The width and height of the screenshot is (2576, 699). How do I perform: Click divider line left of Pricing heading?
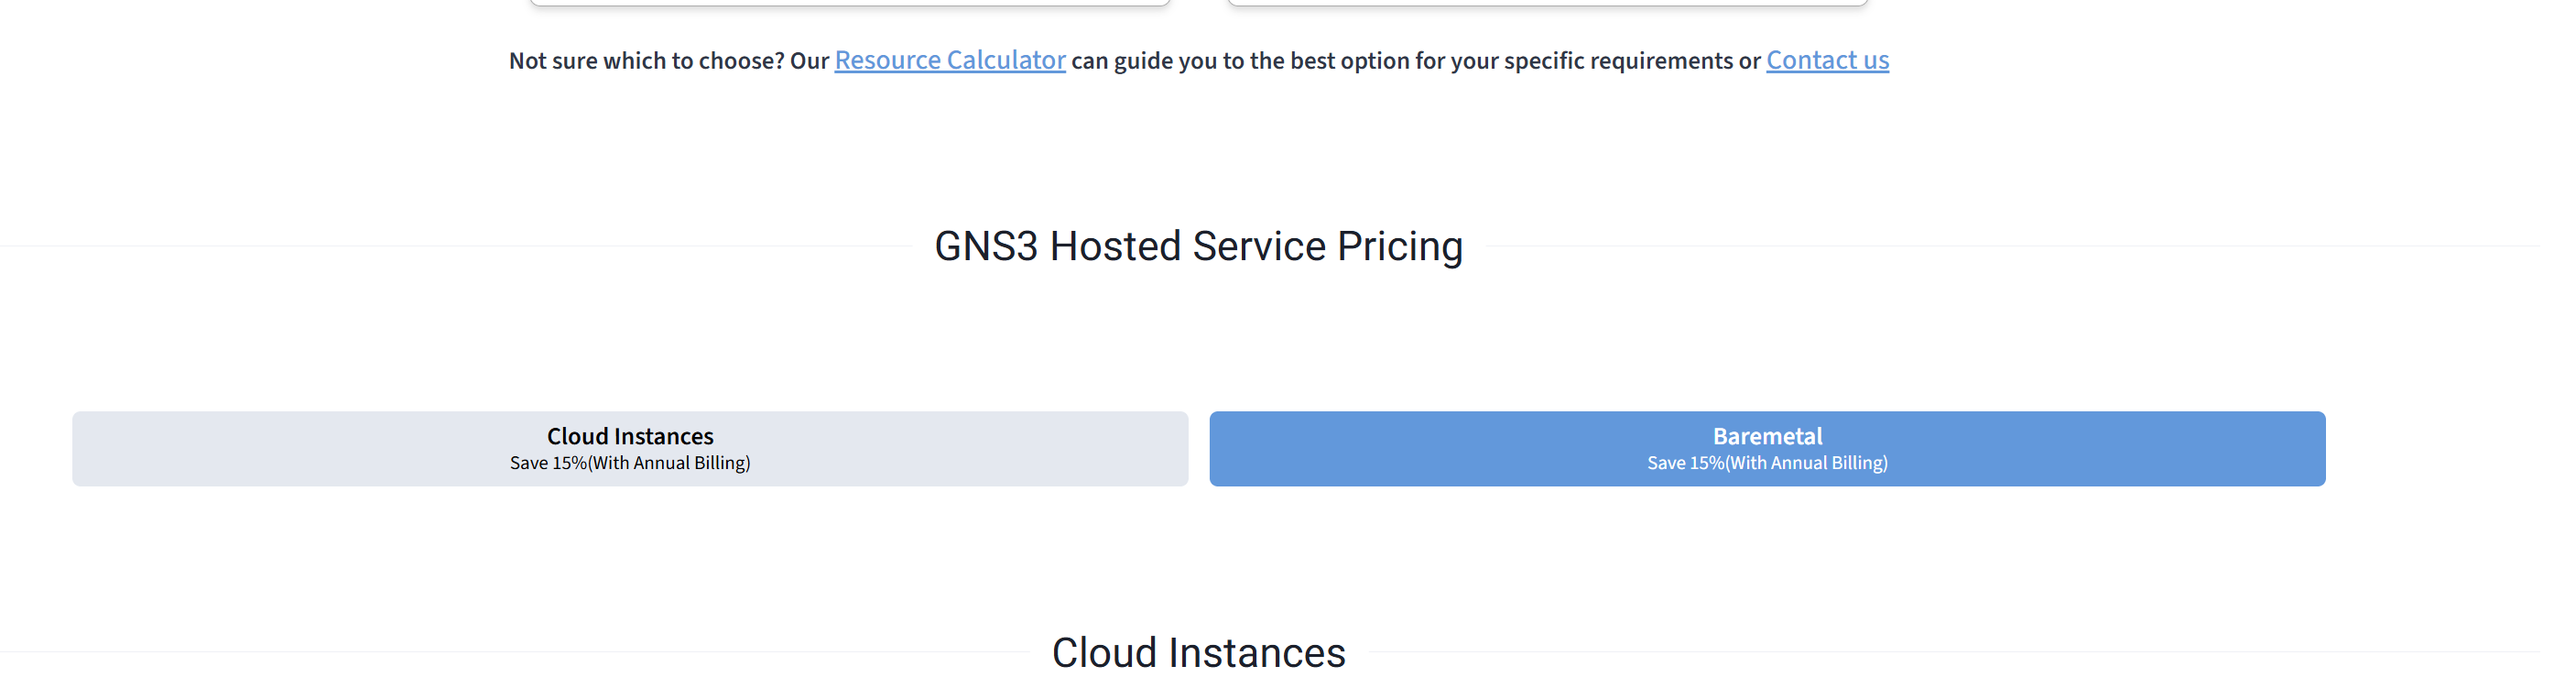(x=450, y=246)
